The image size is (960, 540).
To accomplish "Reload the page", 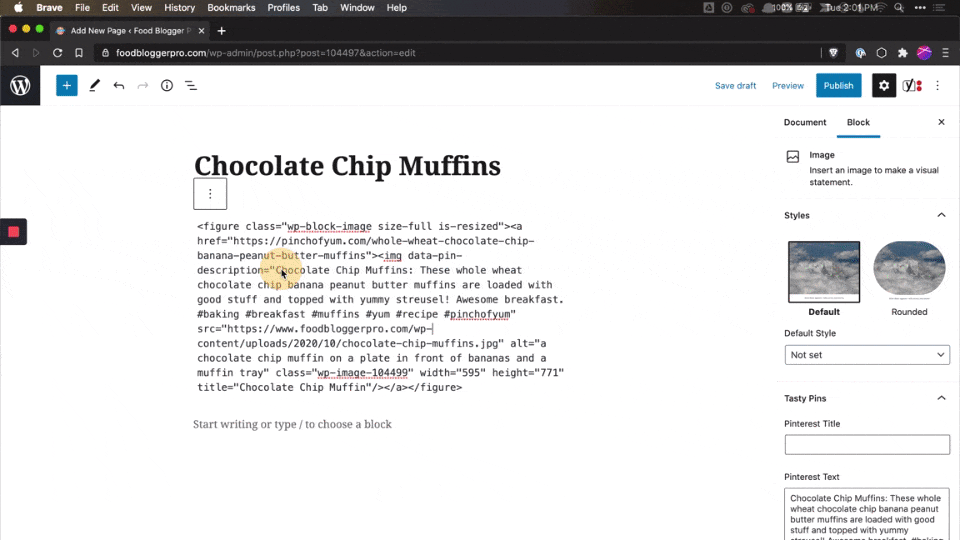I will pos(58,53).
